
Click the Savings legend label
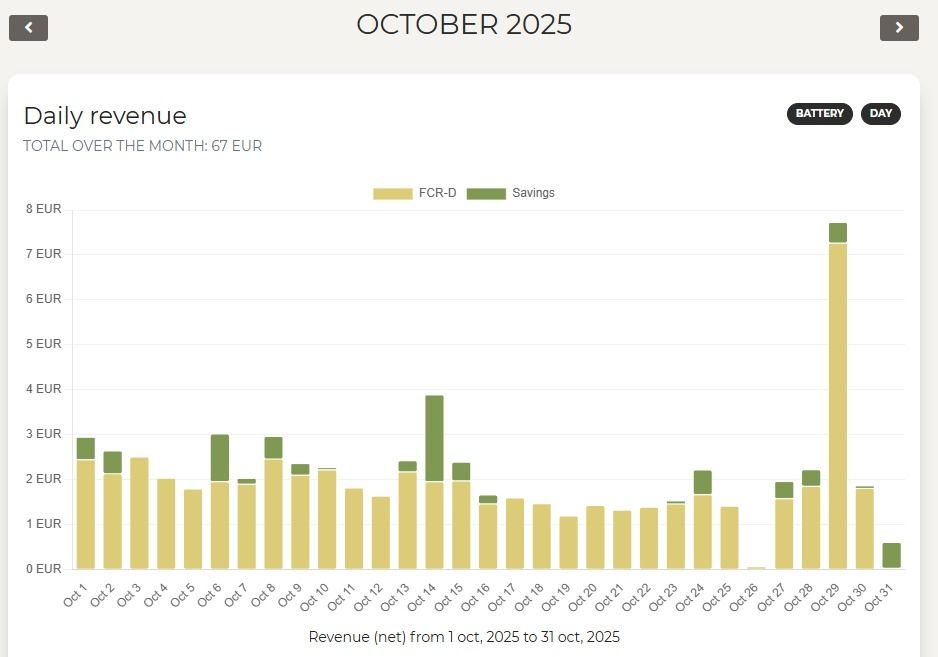pyautogui.click(x=533, y=193)
